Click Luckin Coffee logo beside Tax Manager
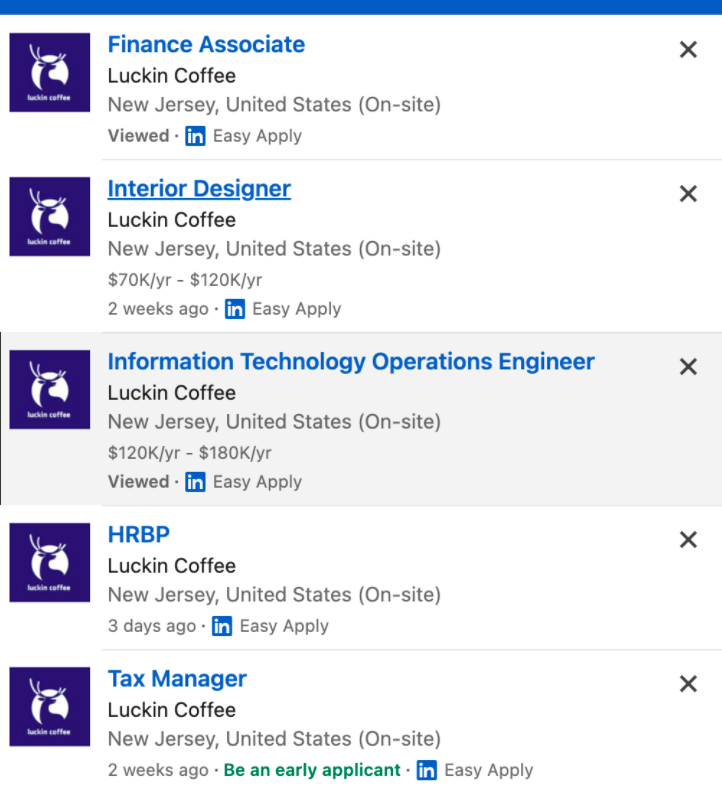This screenshot has height=789, width=722. (x=50, y=706)
